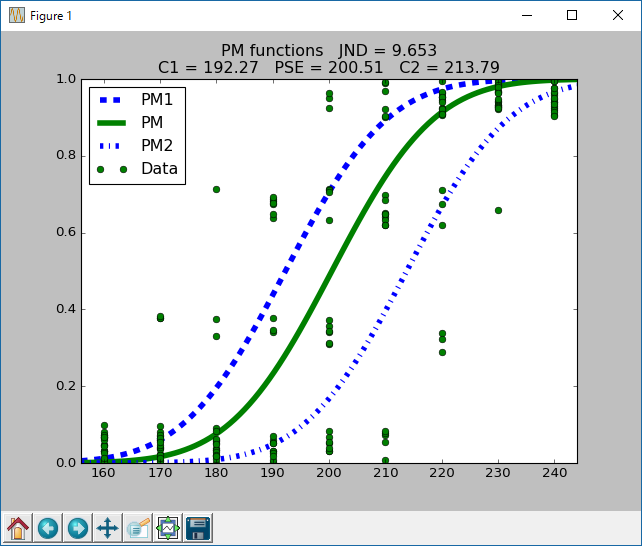Viewport: 642px width, 546px height.
Task: Click the PSE = 200.51 title text
Action: point(329,67)
